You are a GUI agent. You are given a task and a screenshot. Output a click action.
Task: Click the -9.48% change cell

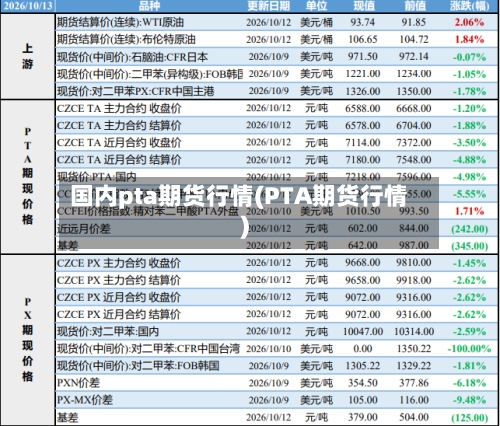click(469, 400)
